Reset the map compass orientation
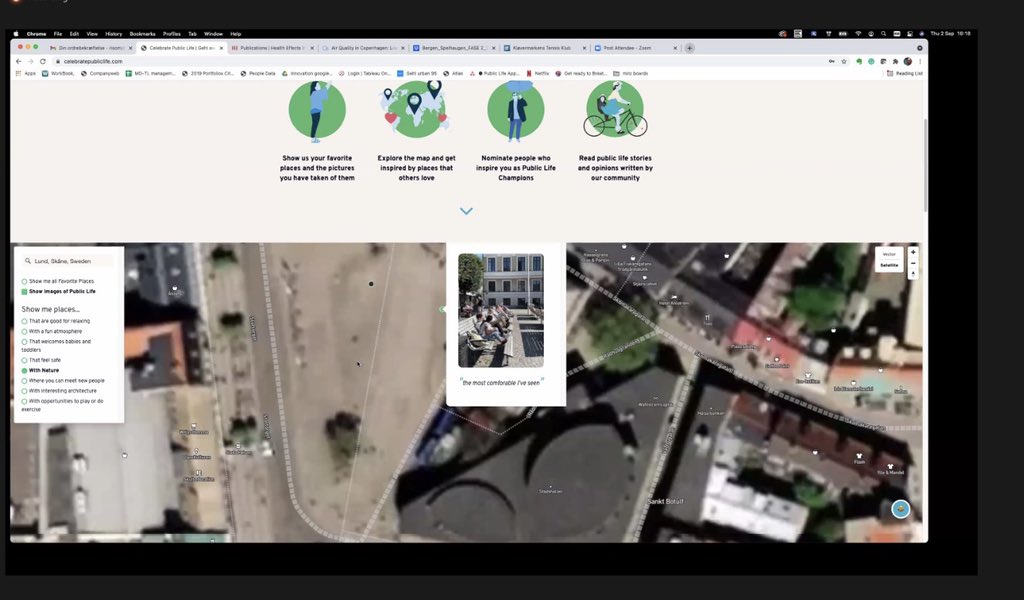 click(913, 274)
